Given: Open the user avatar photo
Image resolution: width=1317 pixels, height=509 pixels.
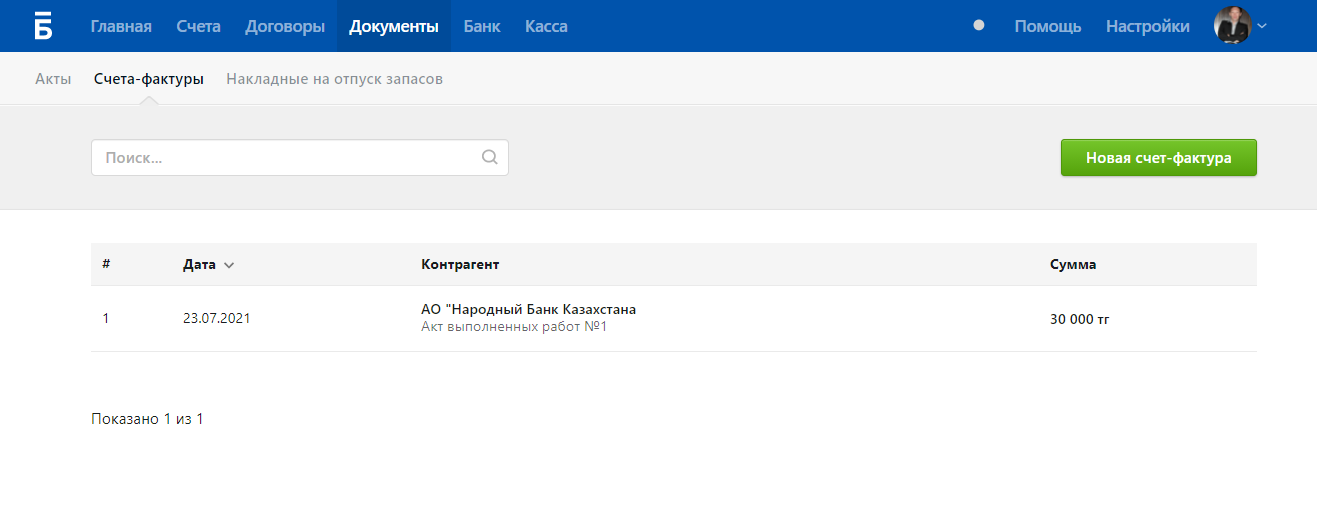Looking at the screenshot, I should [1233, 26].
